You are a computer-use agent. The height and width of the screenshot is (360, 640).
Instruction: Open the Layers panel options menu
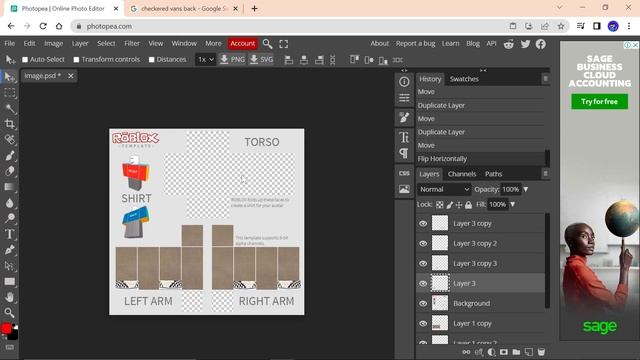545,174
